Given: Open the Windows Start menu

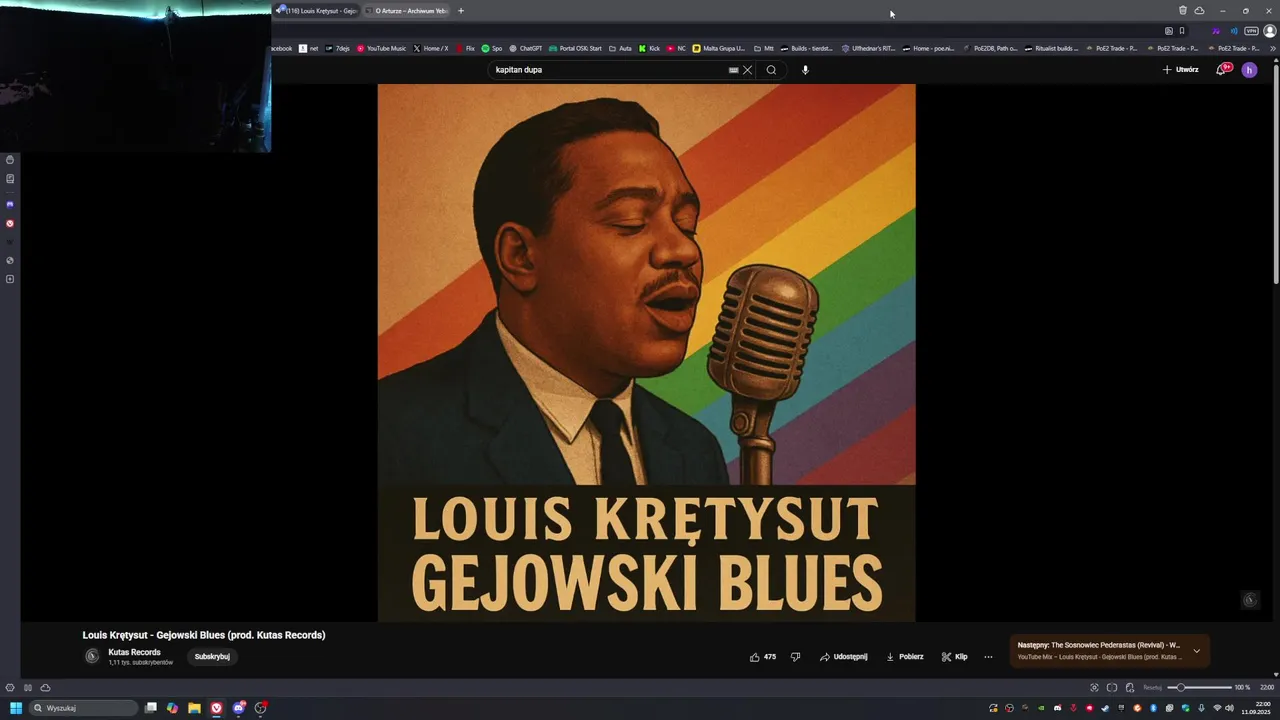Looking at the screenshot, I should 16,708.
